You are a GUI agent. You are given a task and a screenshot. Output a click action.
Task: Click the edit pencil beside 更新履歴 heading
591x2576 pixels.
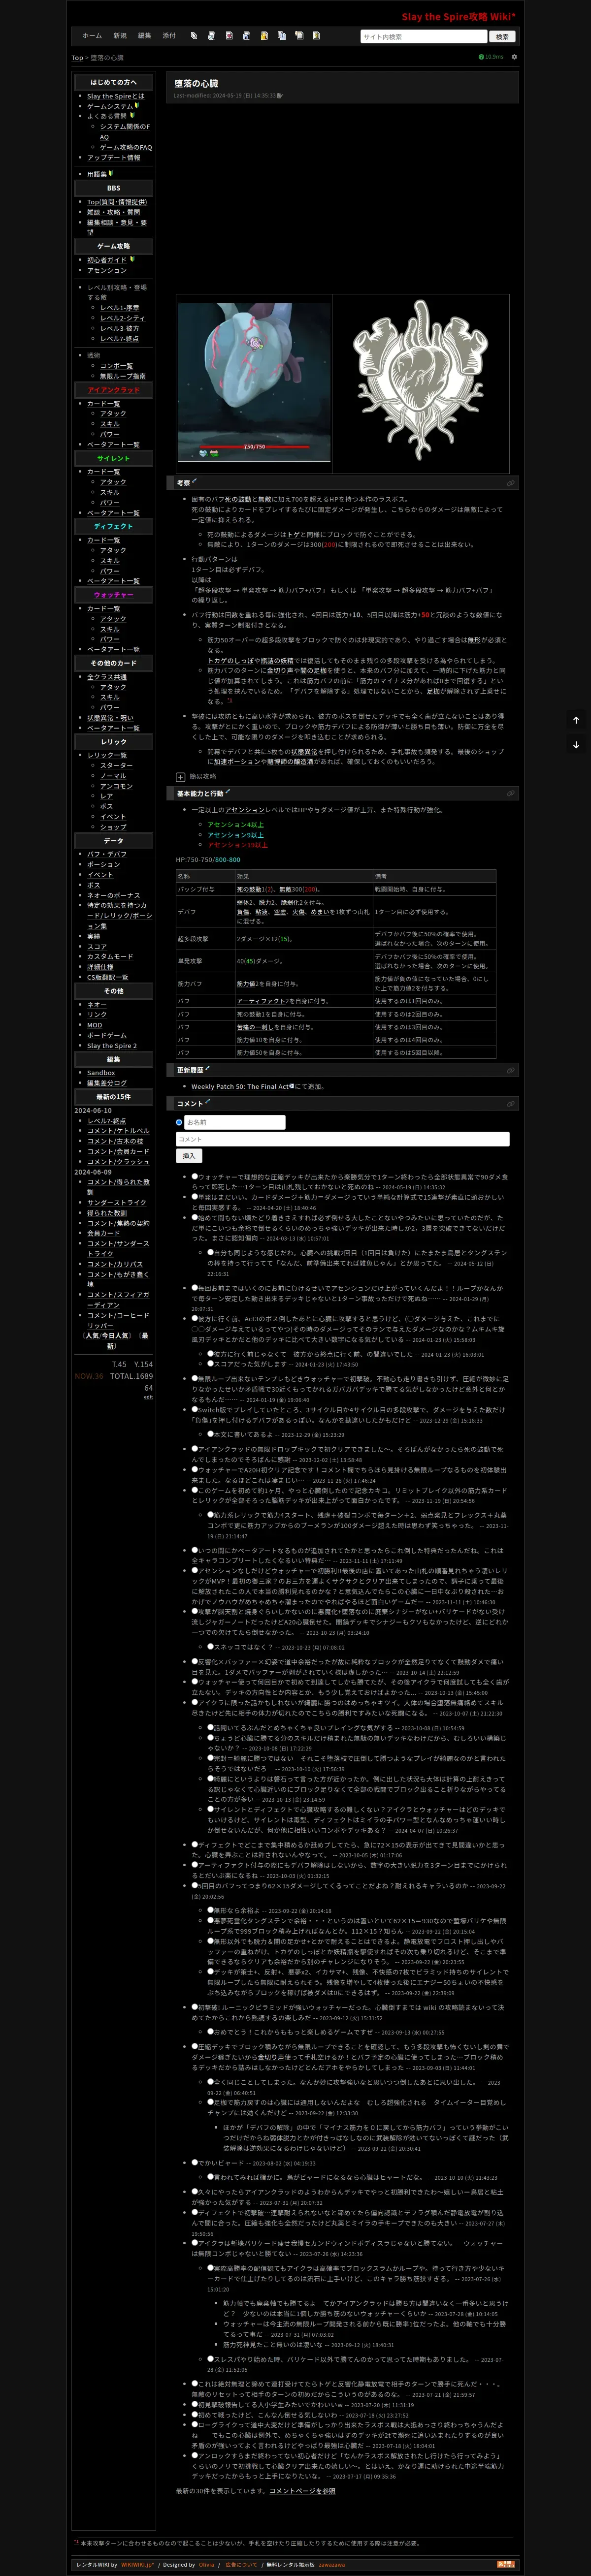[208, 1069]
